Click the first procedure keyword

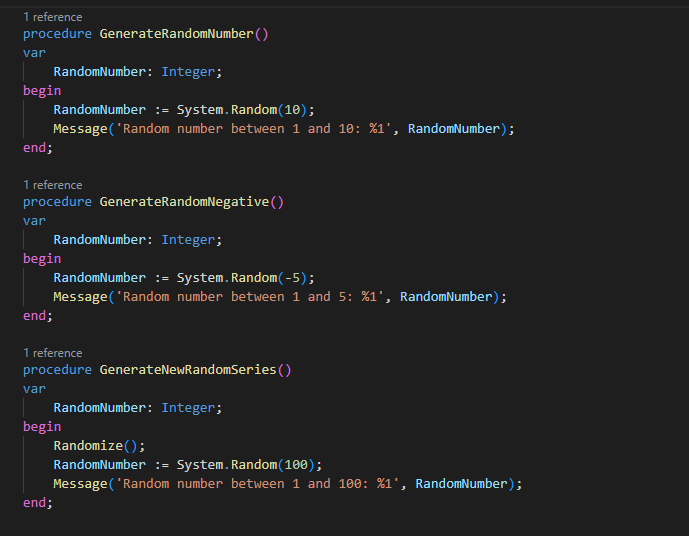coord(57,34)
